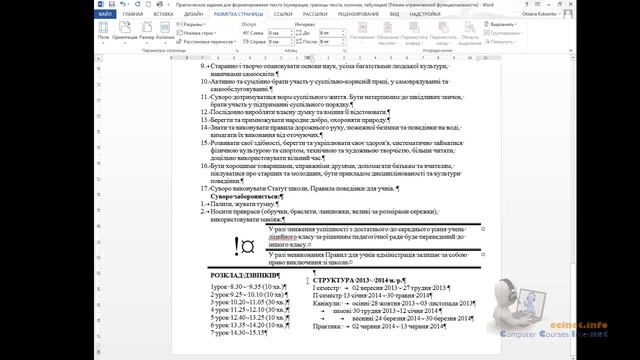Screen dimensions: 640x360
Task: Click the large exclamation mark in table
Action: coord(236,247)
